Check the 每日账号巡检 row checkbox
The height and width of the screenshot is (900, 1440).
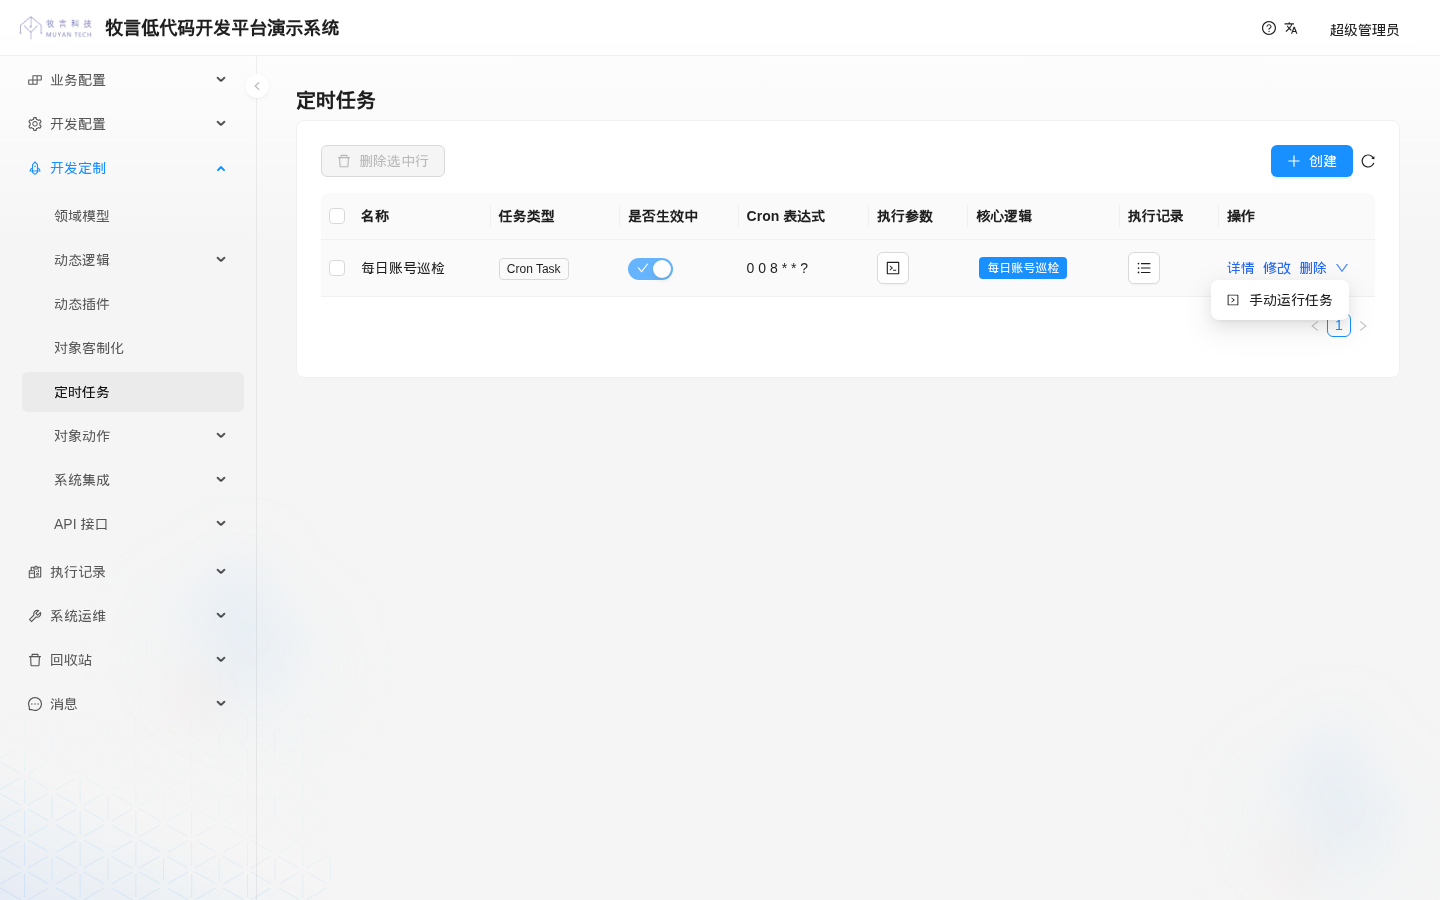(x=337, y=268)
